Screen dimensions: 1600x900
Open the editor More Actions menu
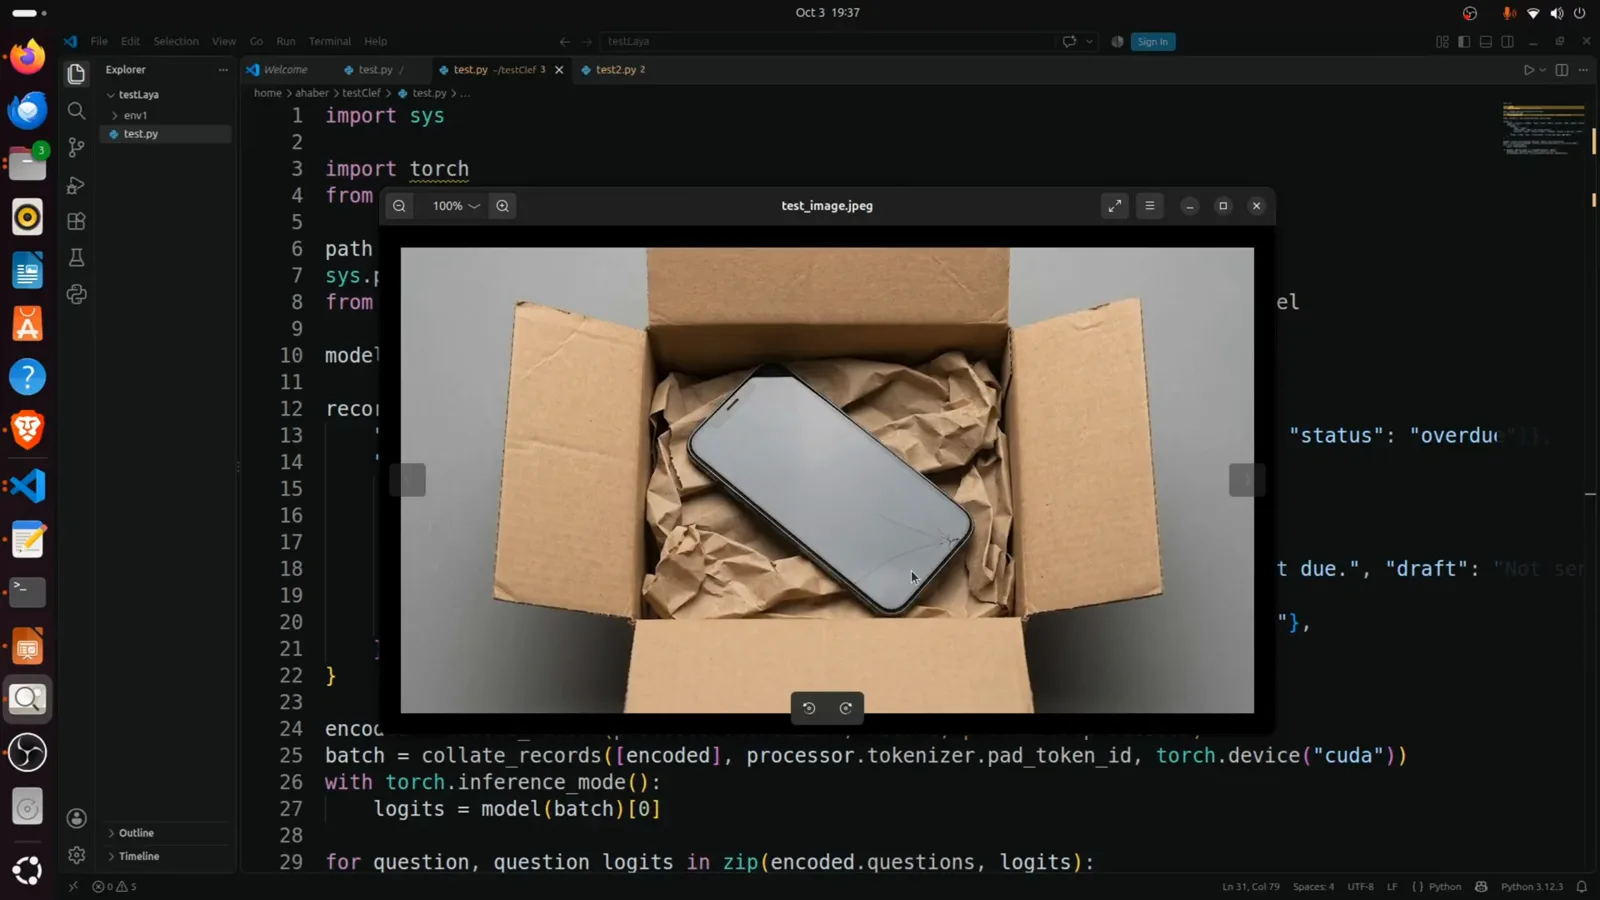[1583, 70]
